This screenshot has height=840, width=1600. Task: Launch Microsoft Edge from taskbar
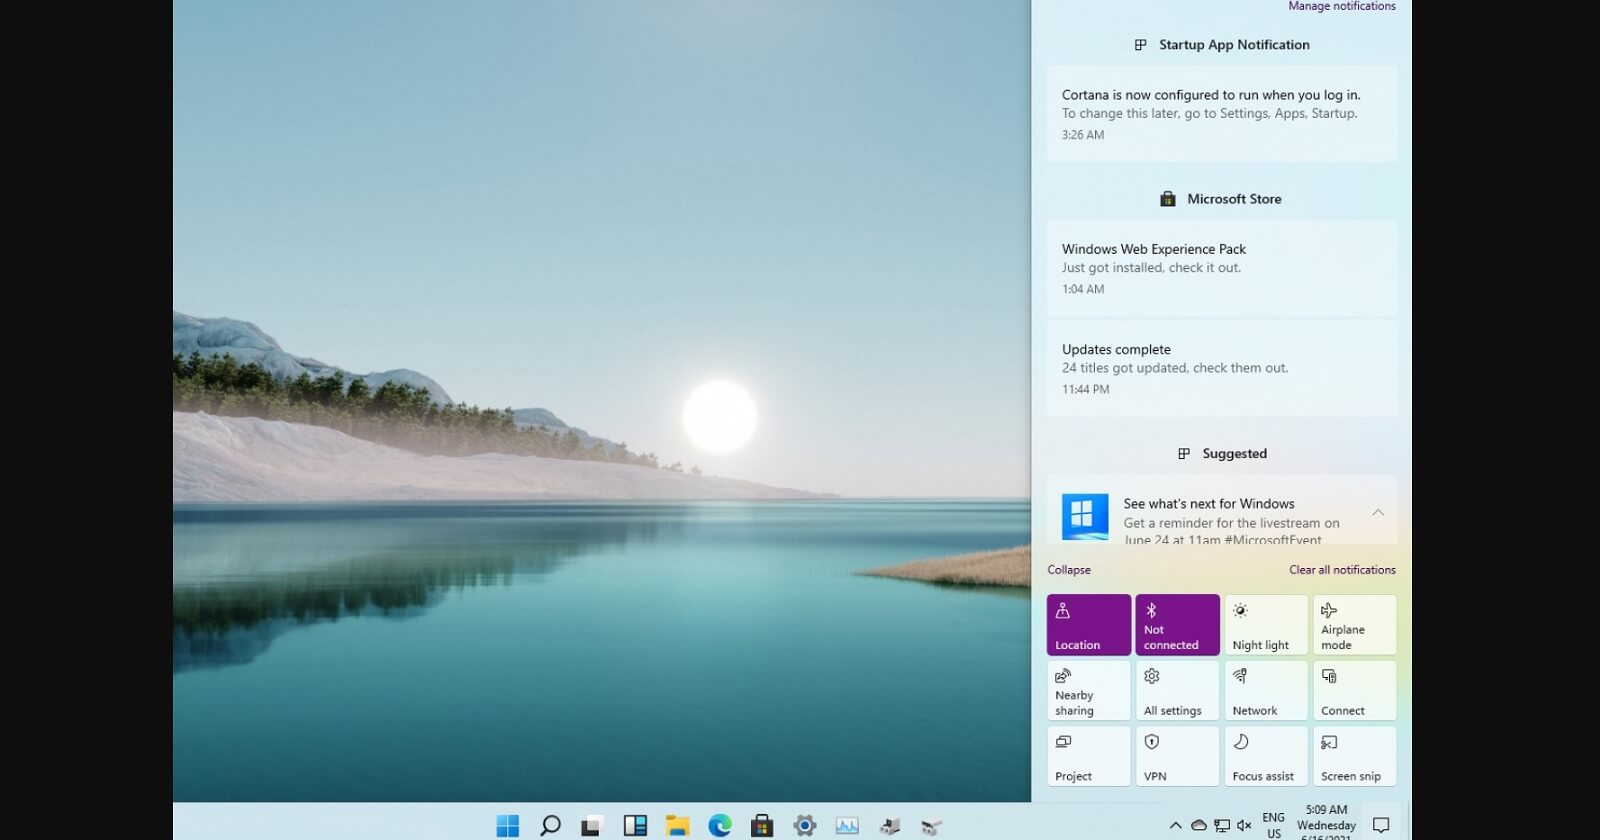(720, 826)
